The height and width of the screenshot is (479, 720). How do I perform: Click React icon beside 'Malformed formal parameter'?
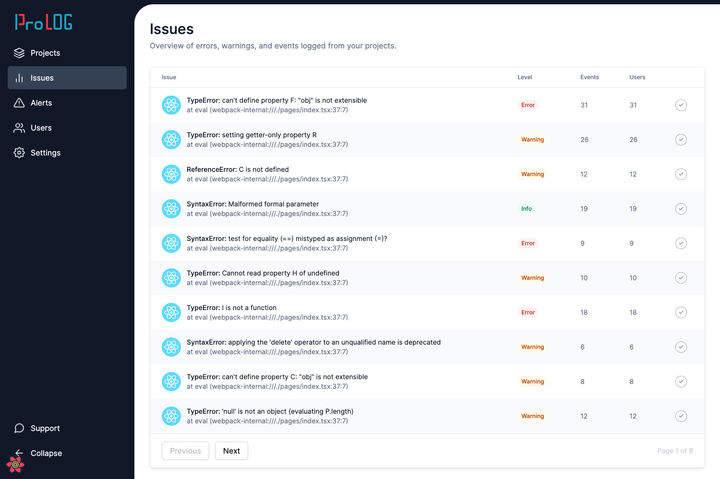pyautogui.click(x=171, y=208)
